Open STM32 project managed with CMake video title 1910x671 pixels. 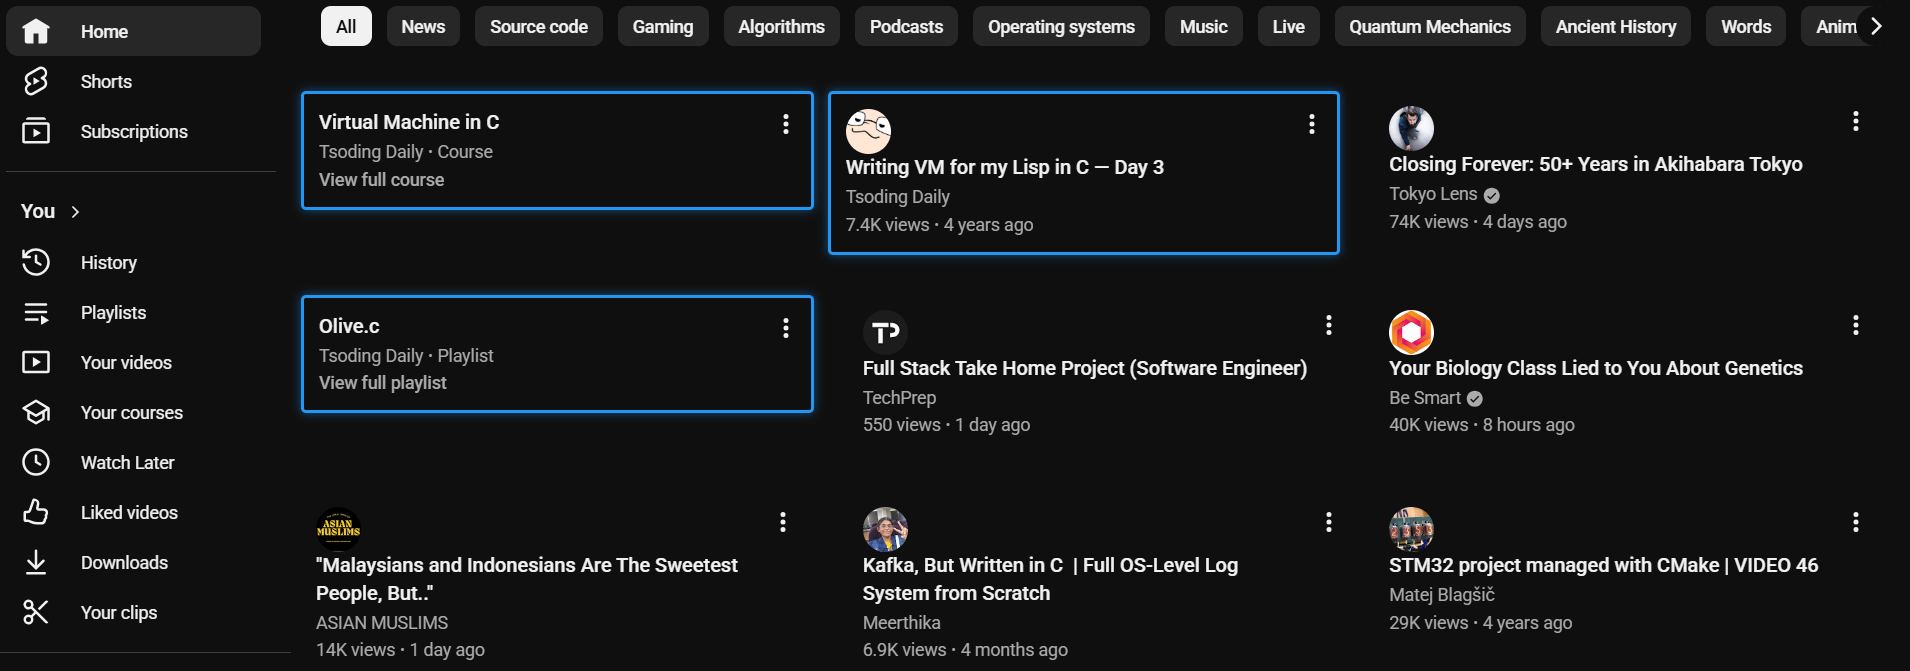(1603, 565)
